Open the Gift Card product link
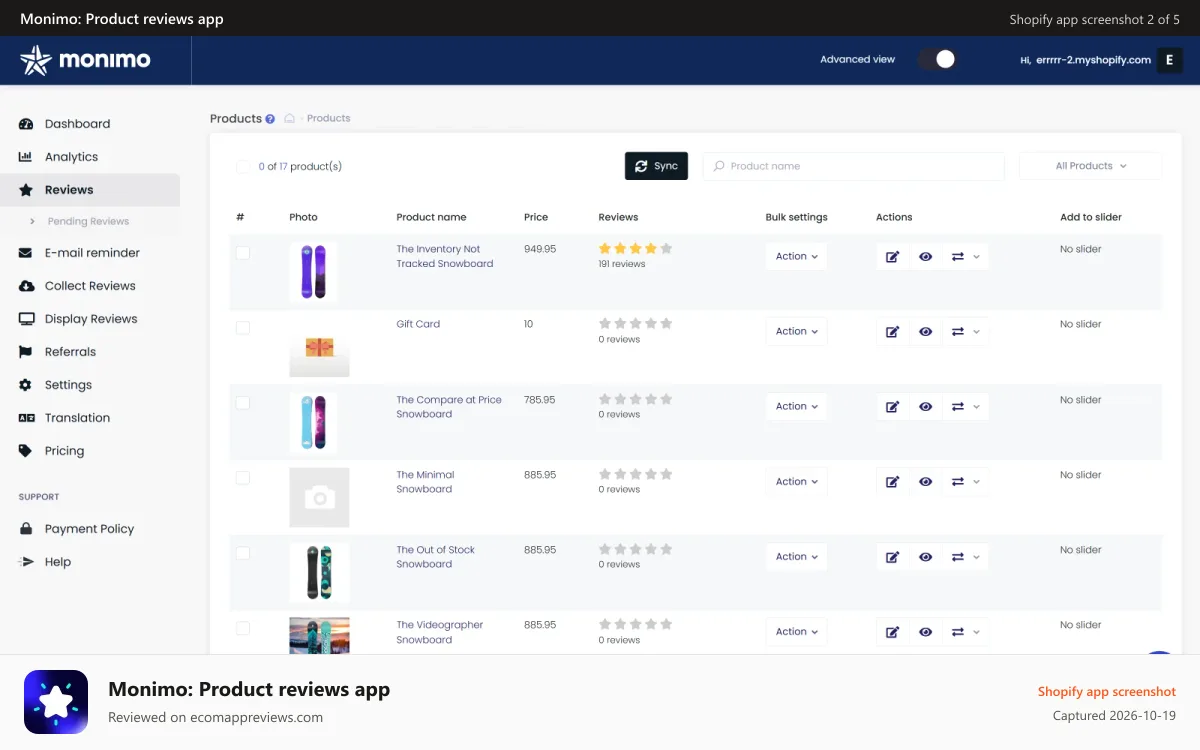Image resolution: width=1200 pixels, height=750 pixels. [x=418, y=324]
